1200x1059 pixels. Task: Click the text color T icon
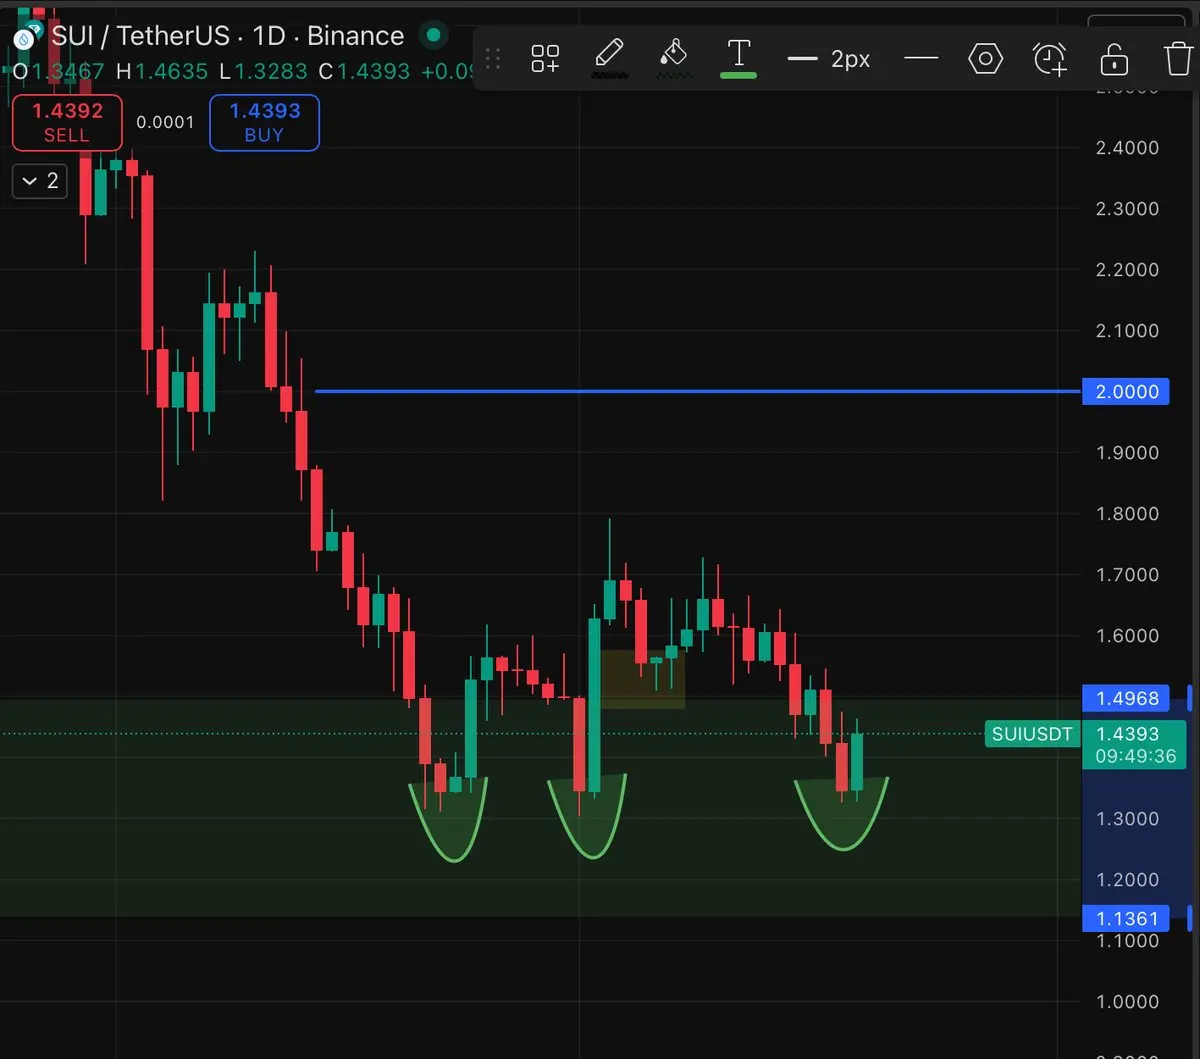click(x=738, y=58)
